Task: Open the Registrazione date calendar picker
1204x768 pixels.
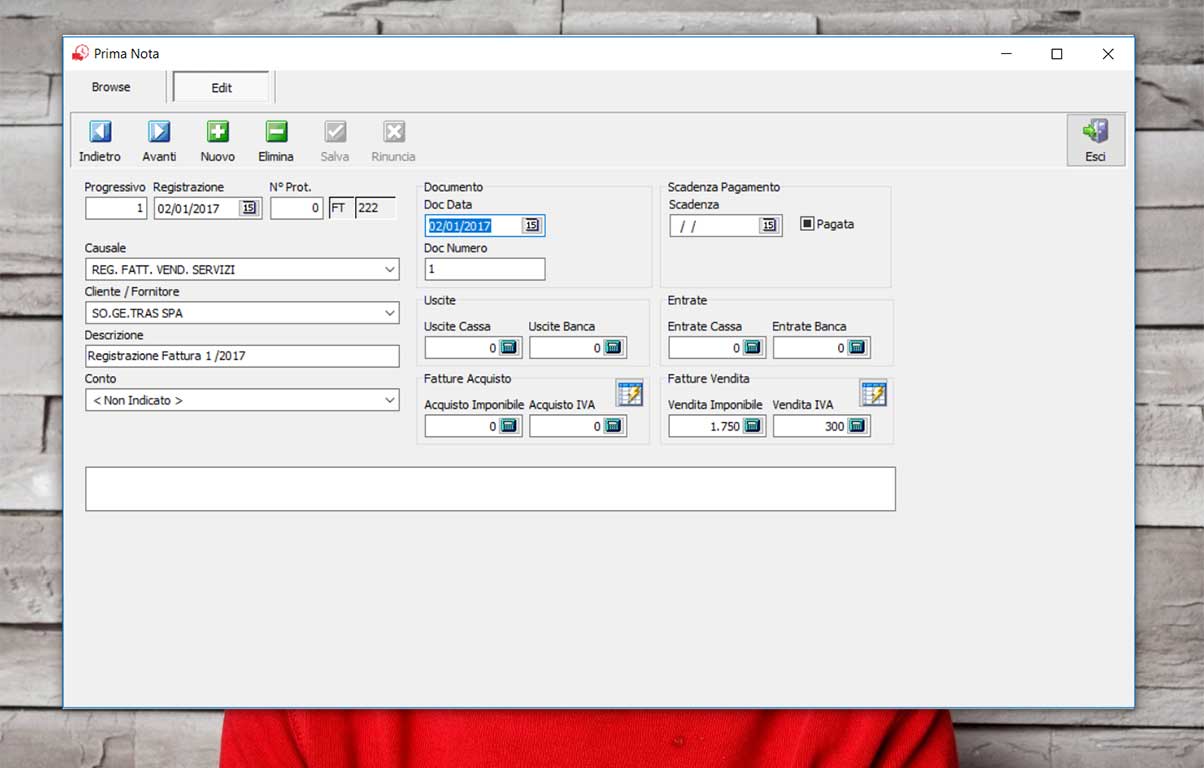Action: tap(249, 208)
